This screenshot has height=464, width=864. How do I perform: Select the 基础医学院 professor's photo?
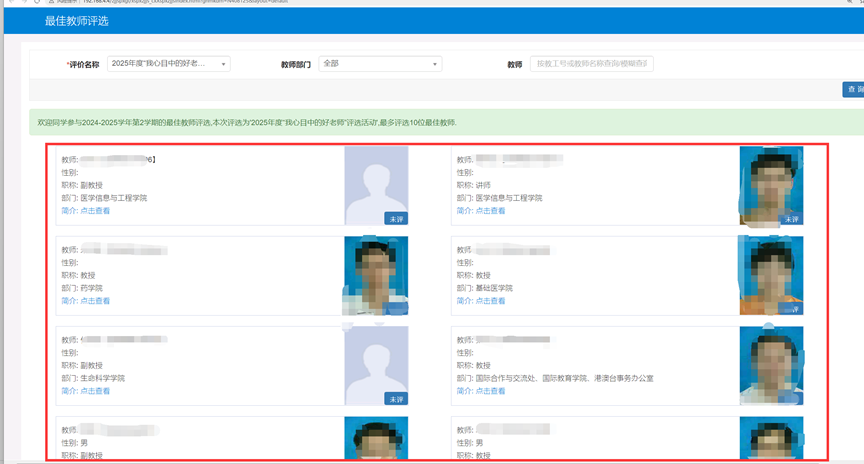click(x=771, y=276)
